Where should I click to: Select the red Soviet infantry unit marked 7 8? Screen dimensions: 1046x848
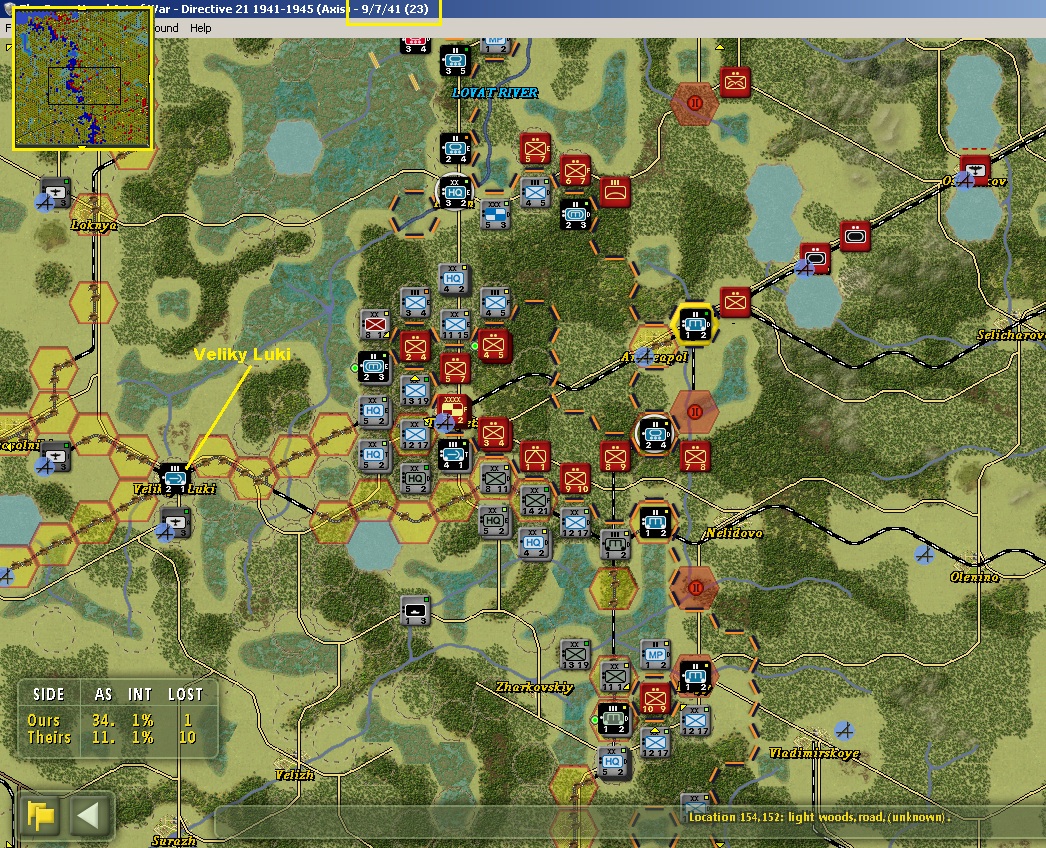[x=695, y=457]
